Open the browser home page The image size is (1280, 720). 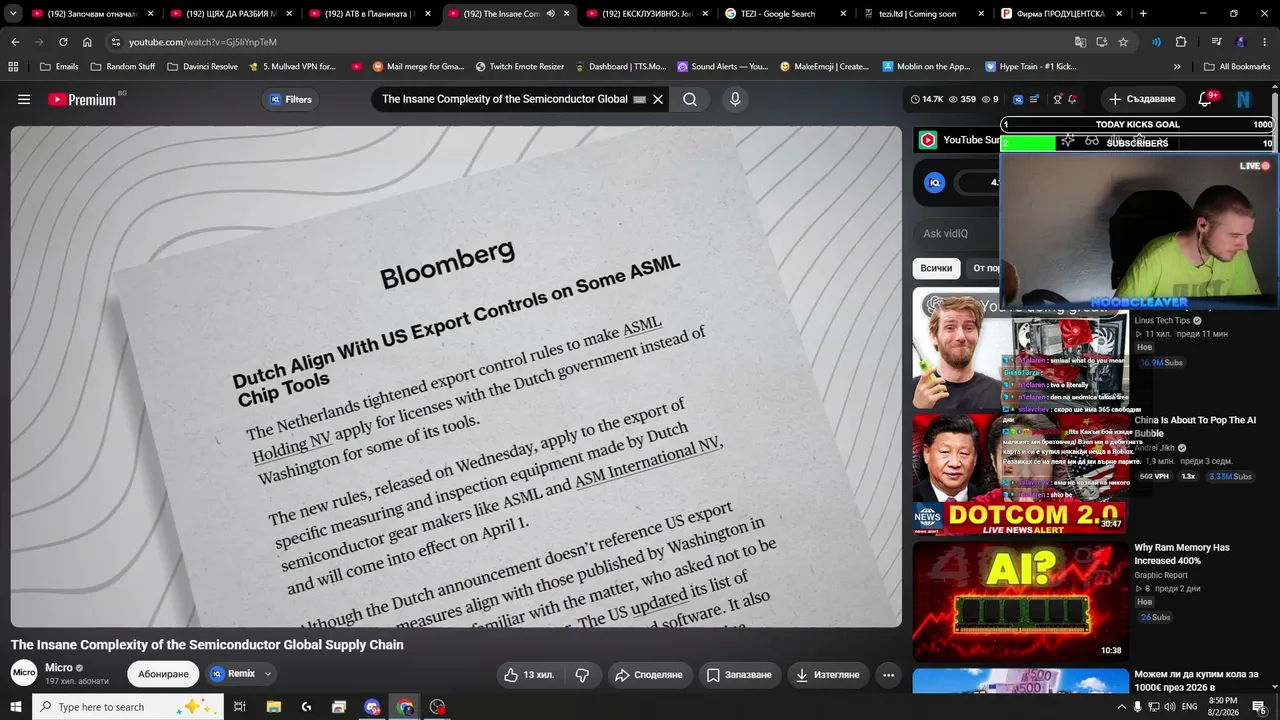87,42
